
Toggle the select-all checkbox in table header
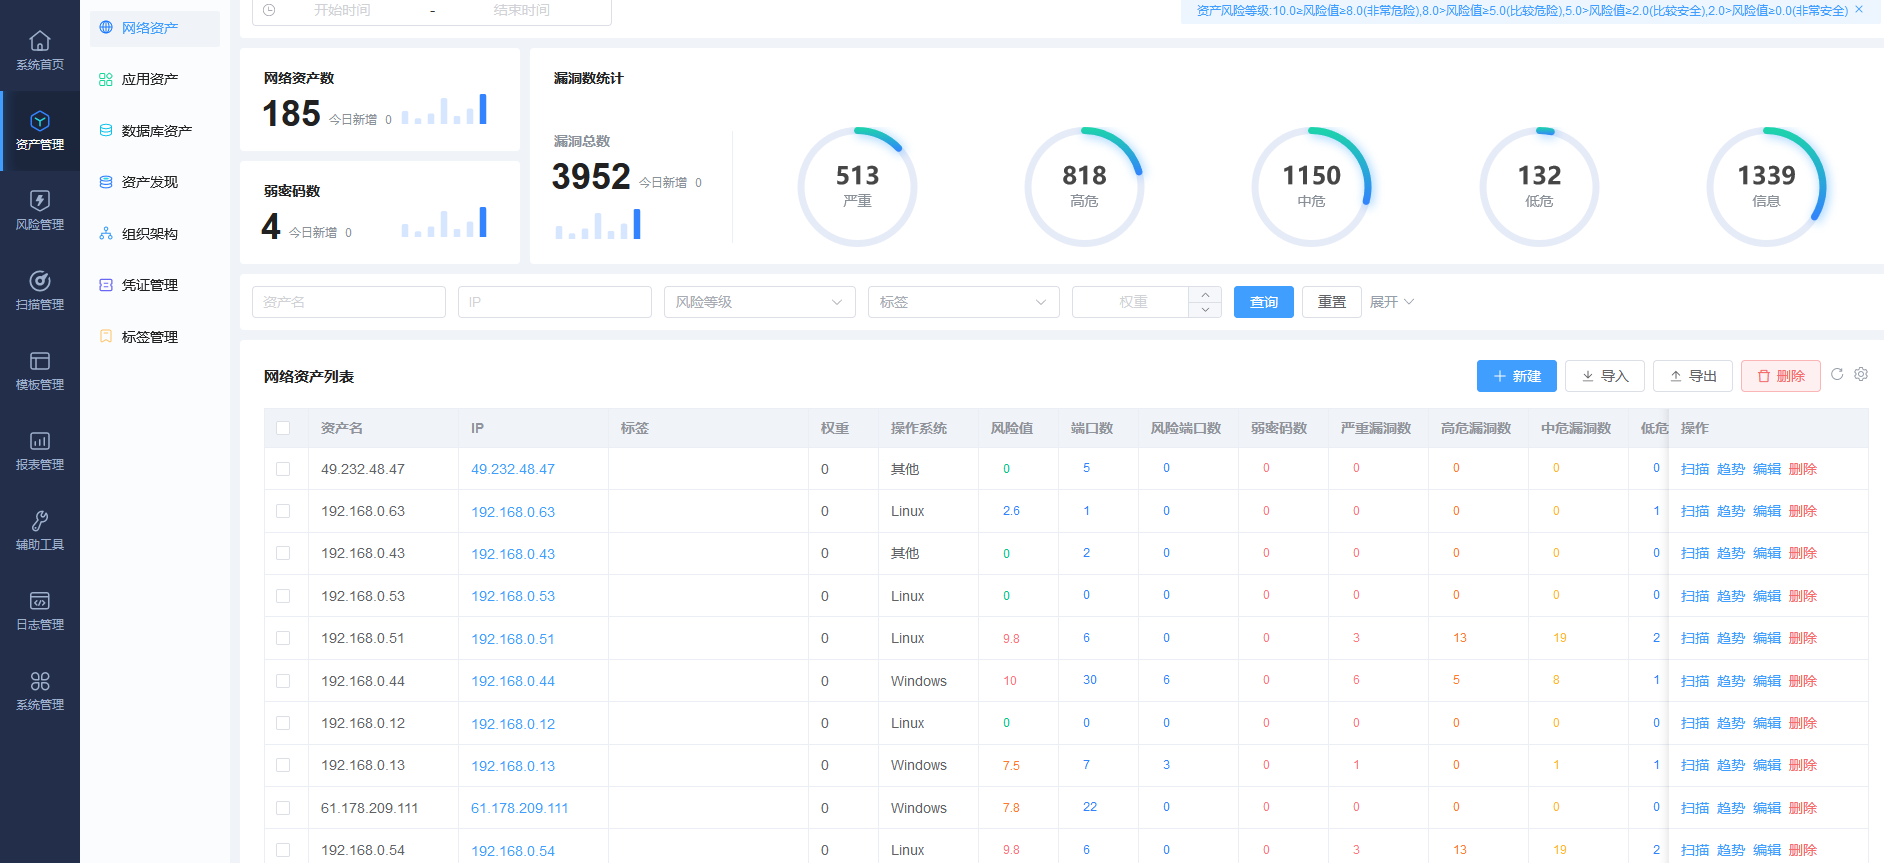(x=283, y=428)
